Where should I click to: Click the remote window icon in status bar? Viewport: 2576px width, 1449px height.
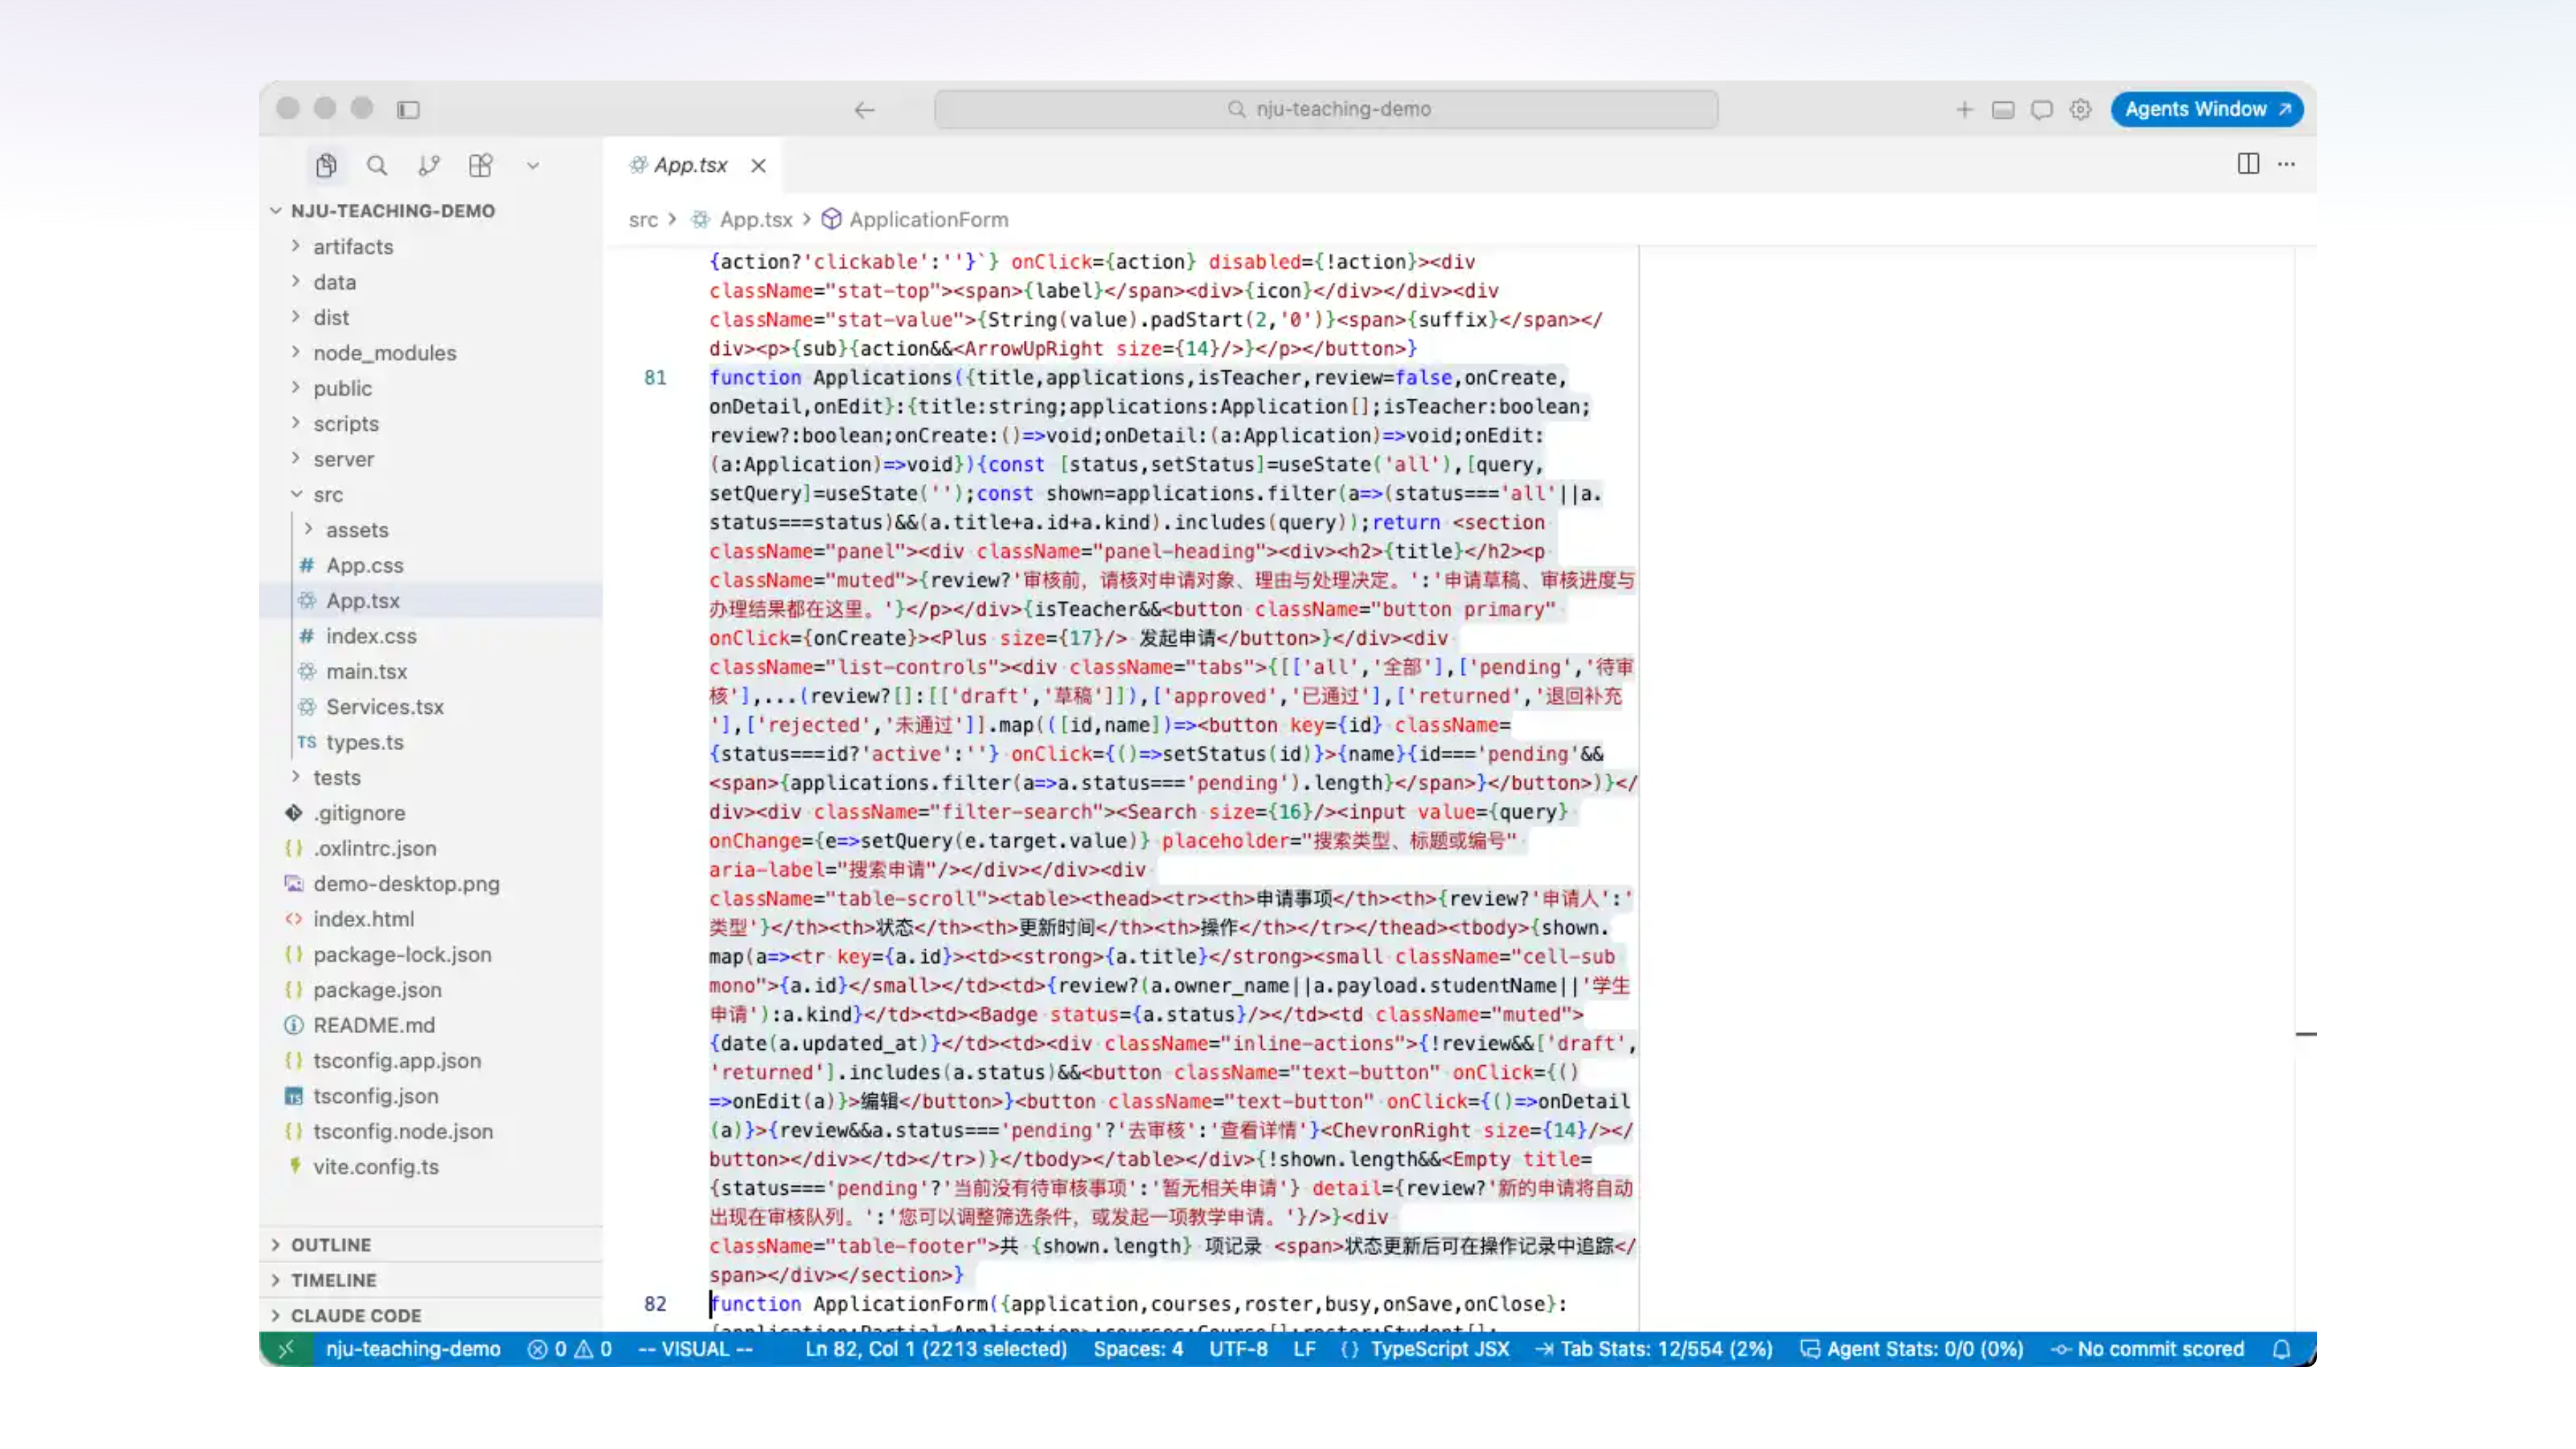pos(286,1350)
